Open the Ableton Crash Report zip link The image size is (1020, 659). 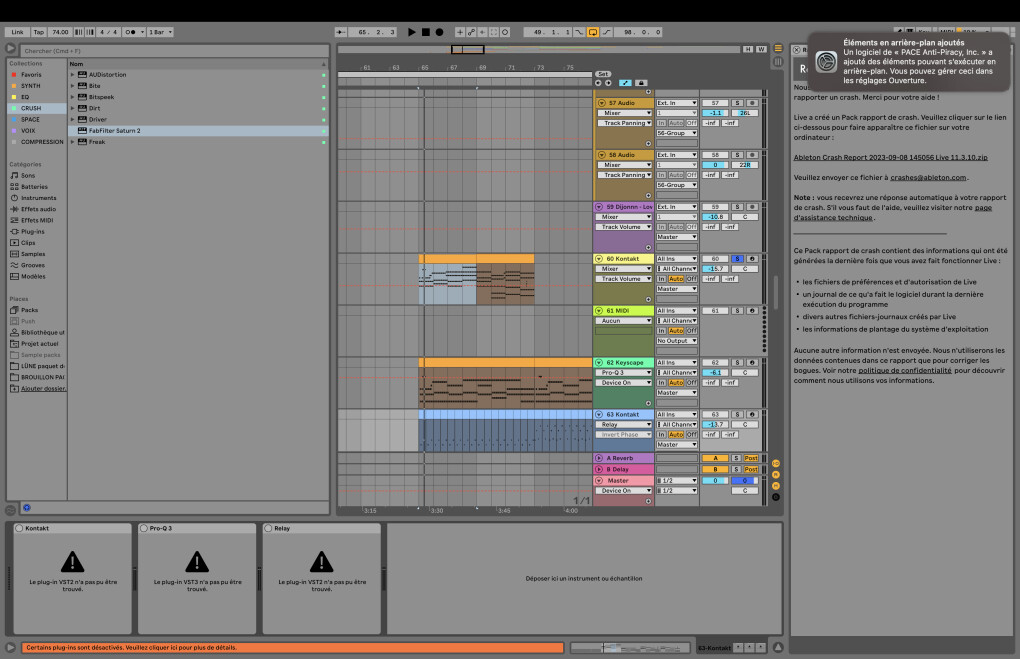pos(891,157)
